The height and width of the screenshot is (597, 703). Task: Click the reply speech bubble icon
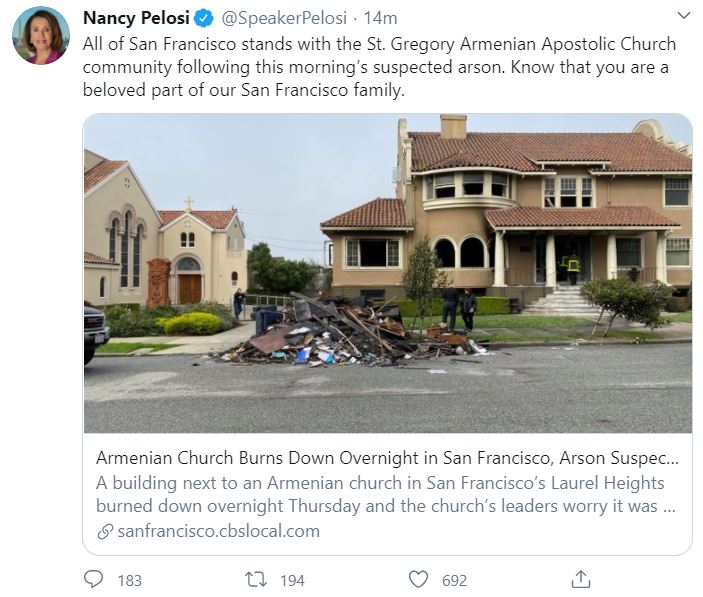(94, 579)
